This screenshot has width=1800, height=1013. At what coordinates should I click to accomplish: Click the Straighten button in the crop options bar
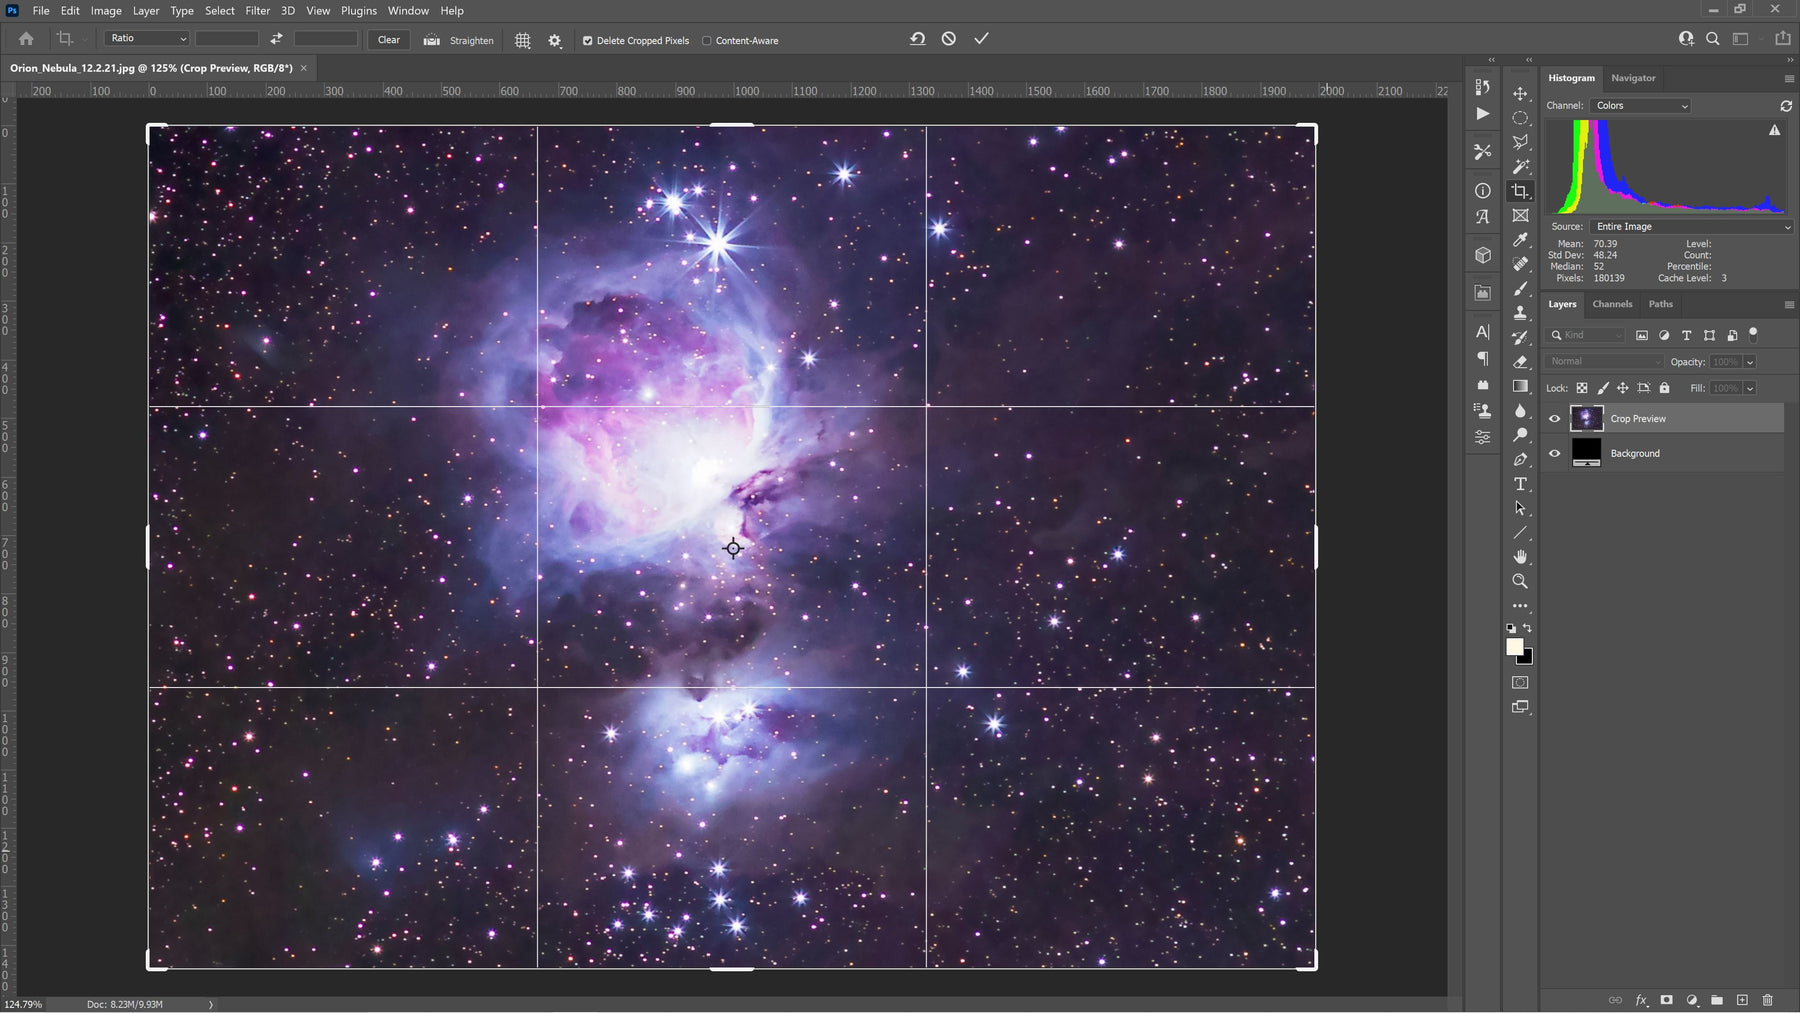point(457,40)
